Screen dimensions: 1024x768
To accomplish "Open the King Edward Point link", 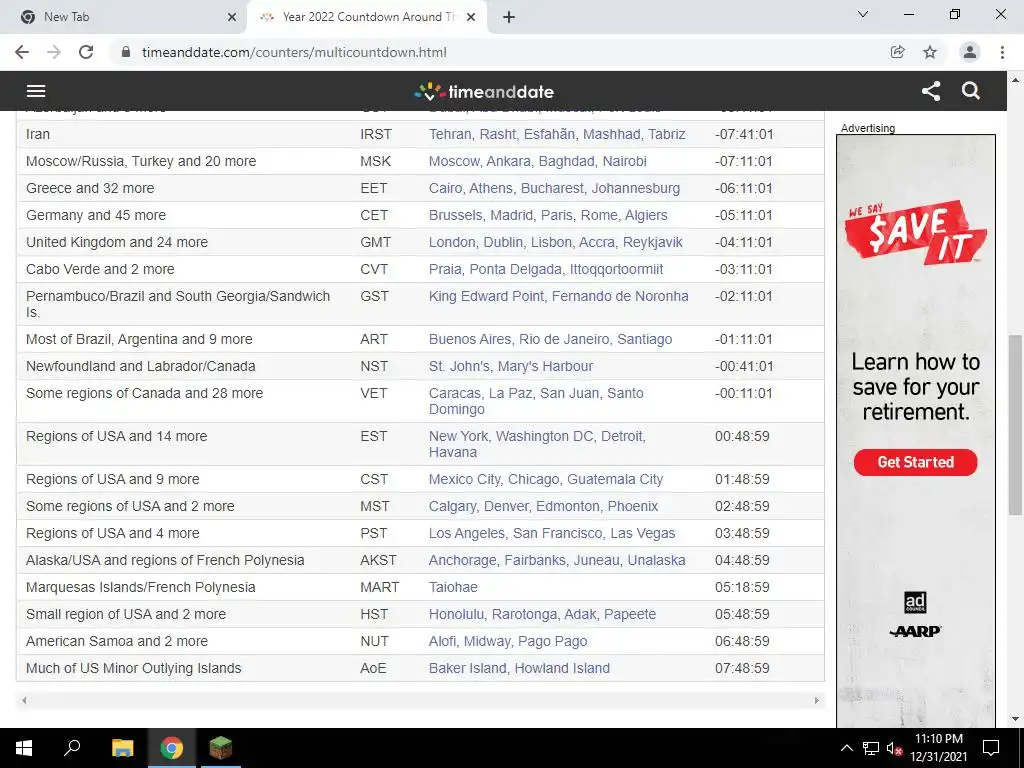I will point(486,296).
